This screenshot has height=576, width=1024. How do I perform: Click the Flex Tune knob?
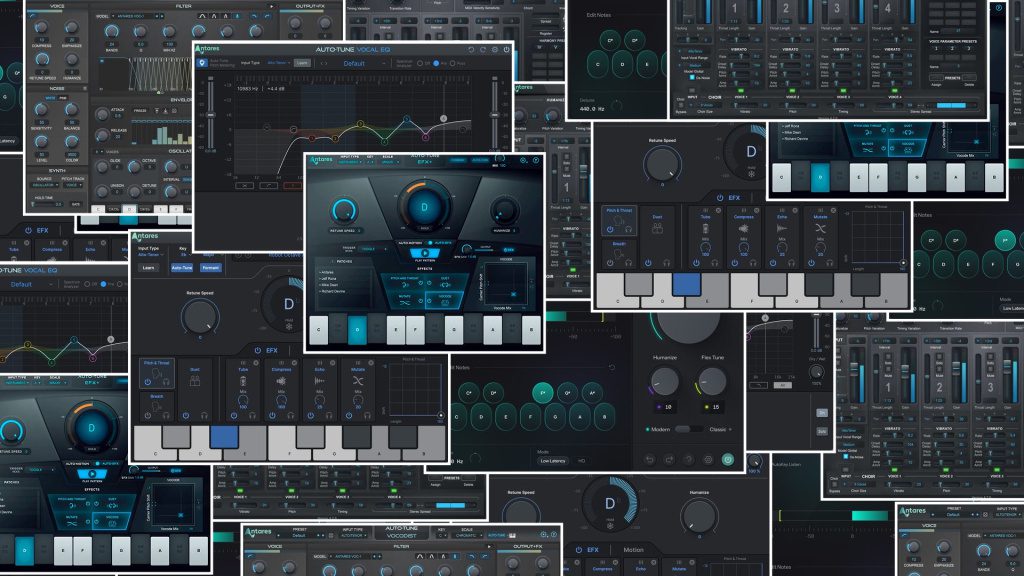(x=712, y=381)
